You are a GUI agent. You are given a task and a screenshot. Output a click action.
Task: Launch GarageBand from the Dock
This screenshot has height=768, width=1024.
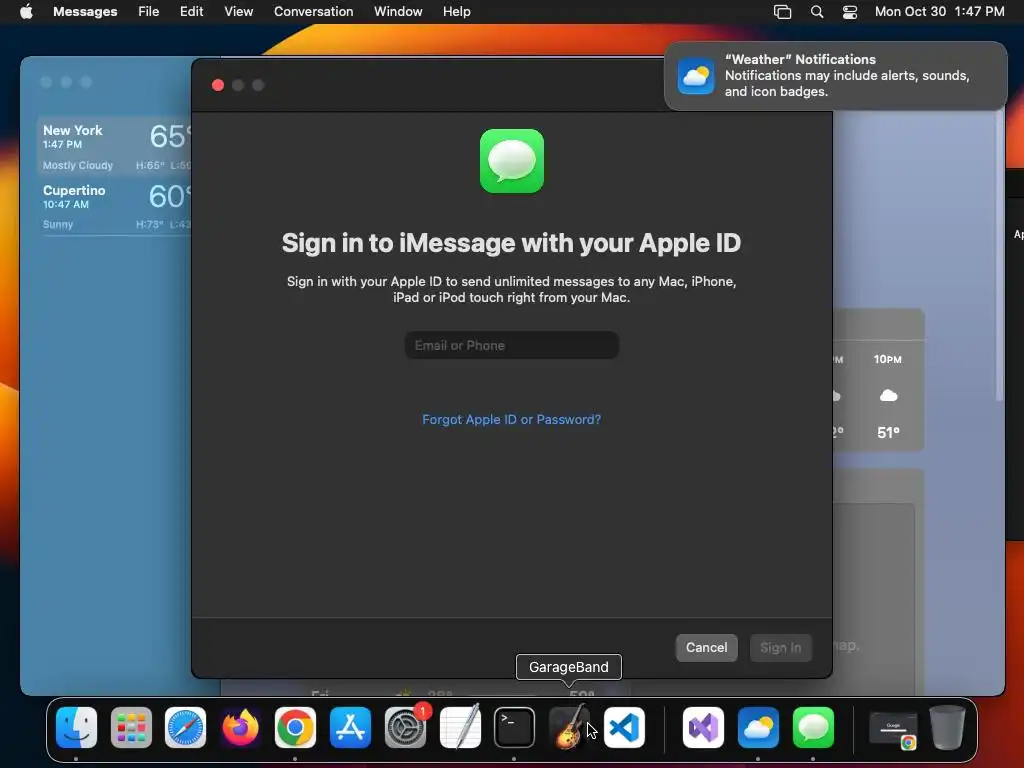569,727
